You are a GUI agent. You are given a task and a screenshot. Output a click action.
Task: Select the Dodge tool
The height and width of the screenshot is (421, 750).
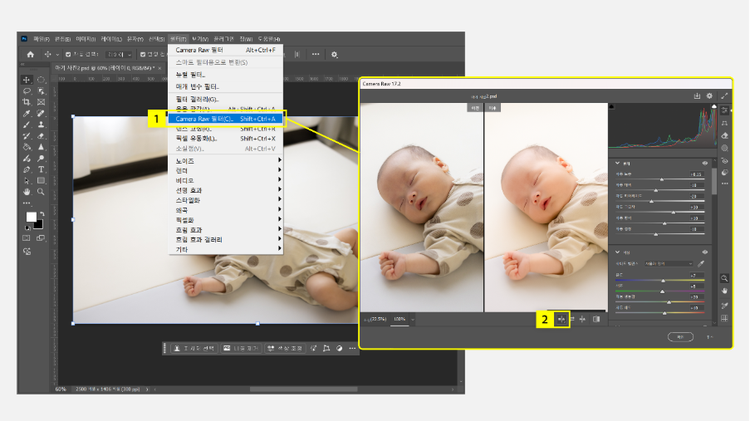41,158
